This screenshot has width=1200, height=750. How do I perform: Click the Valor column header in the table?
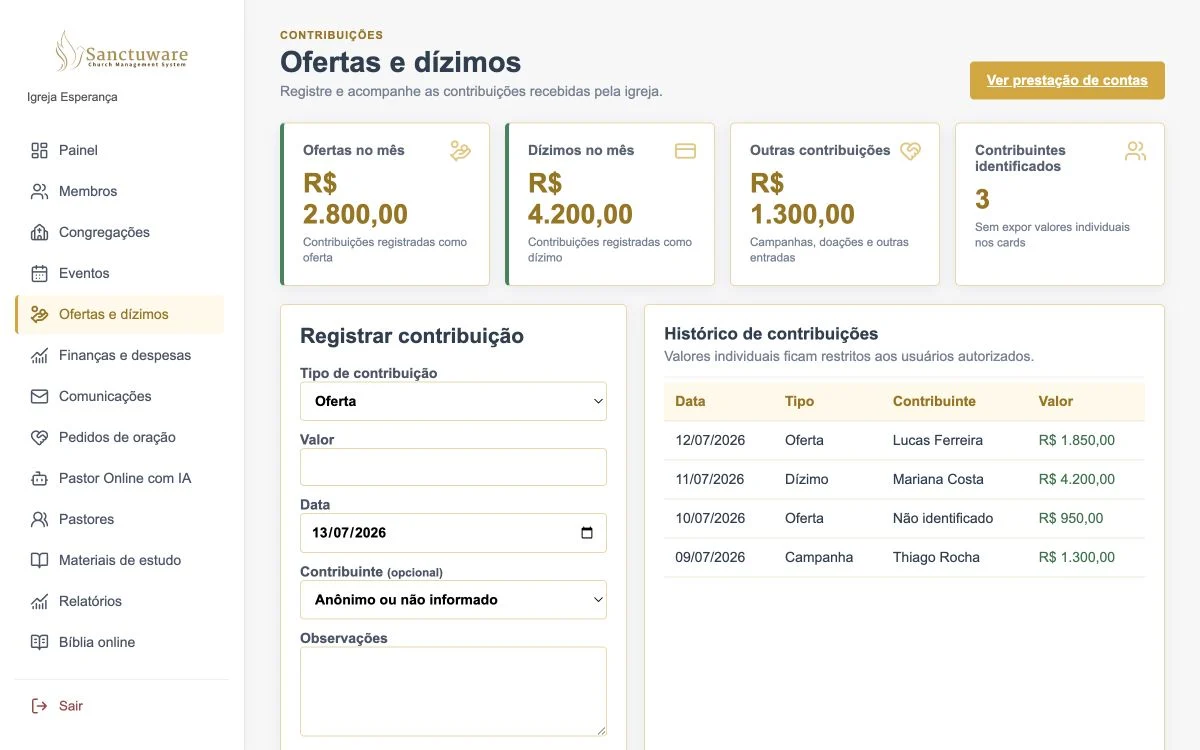pos(1056,401)
